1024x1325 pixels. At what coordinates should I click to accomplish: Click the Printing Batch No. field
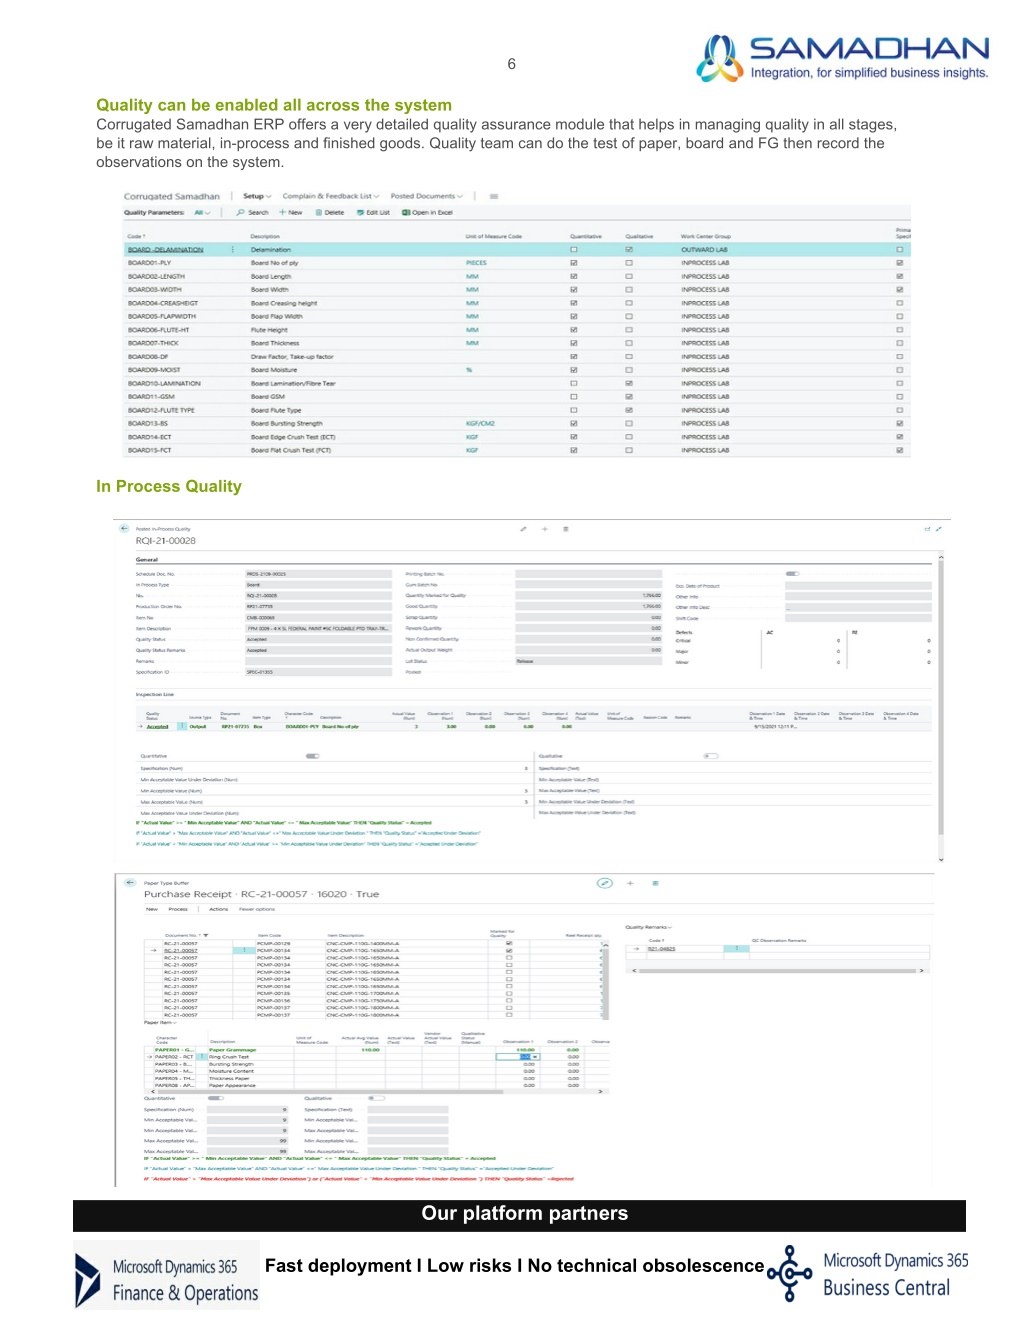point(588,574)
